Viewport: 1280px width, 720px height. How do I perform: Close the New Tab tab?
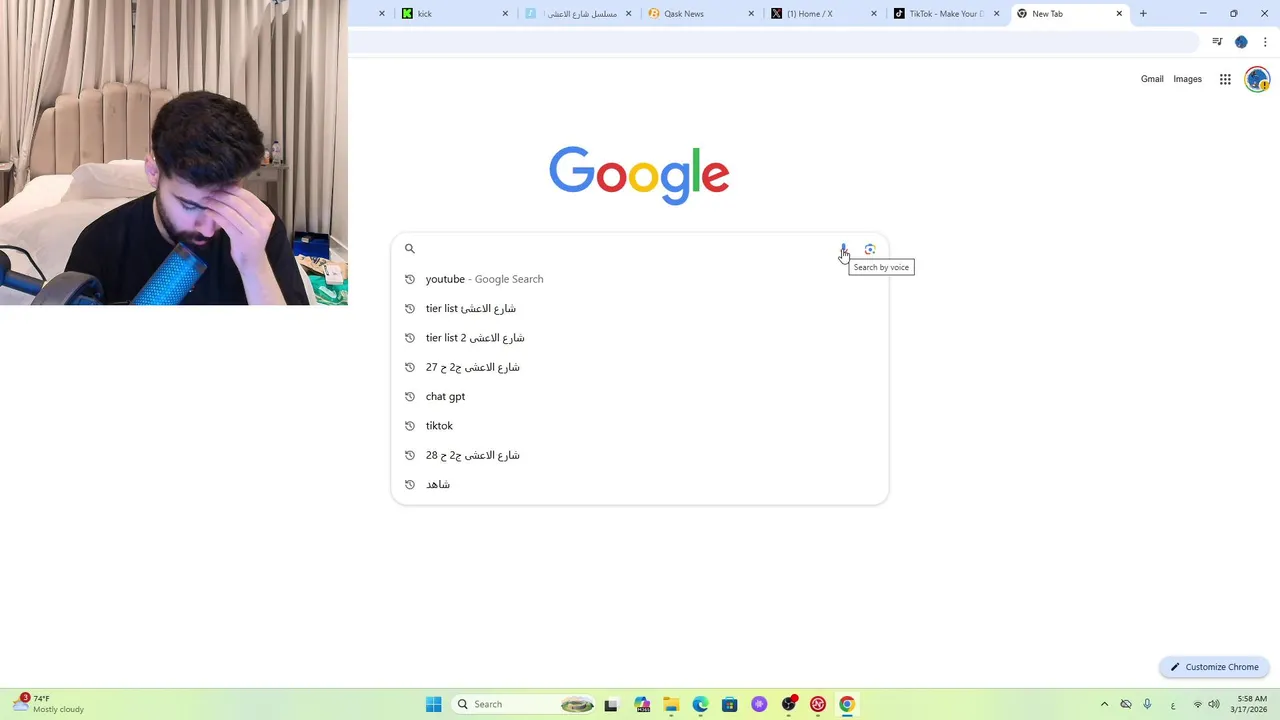tap(1119, 14)
